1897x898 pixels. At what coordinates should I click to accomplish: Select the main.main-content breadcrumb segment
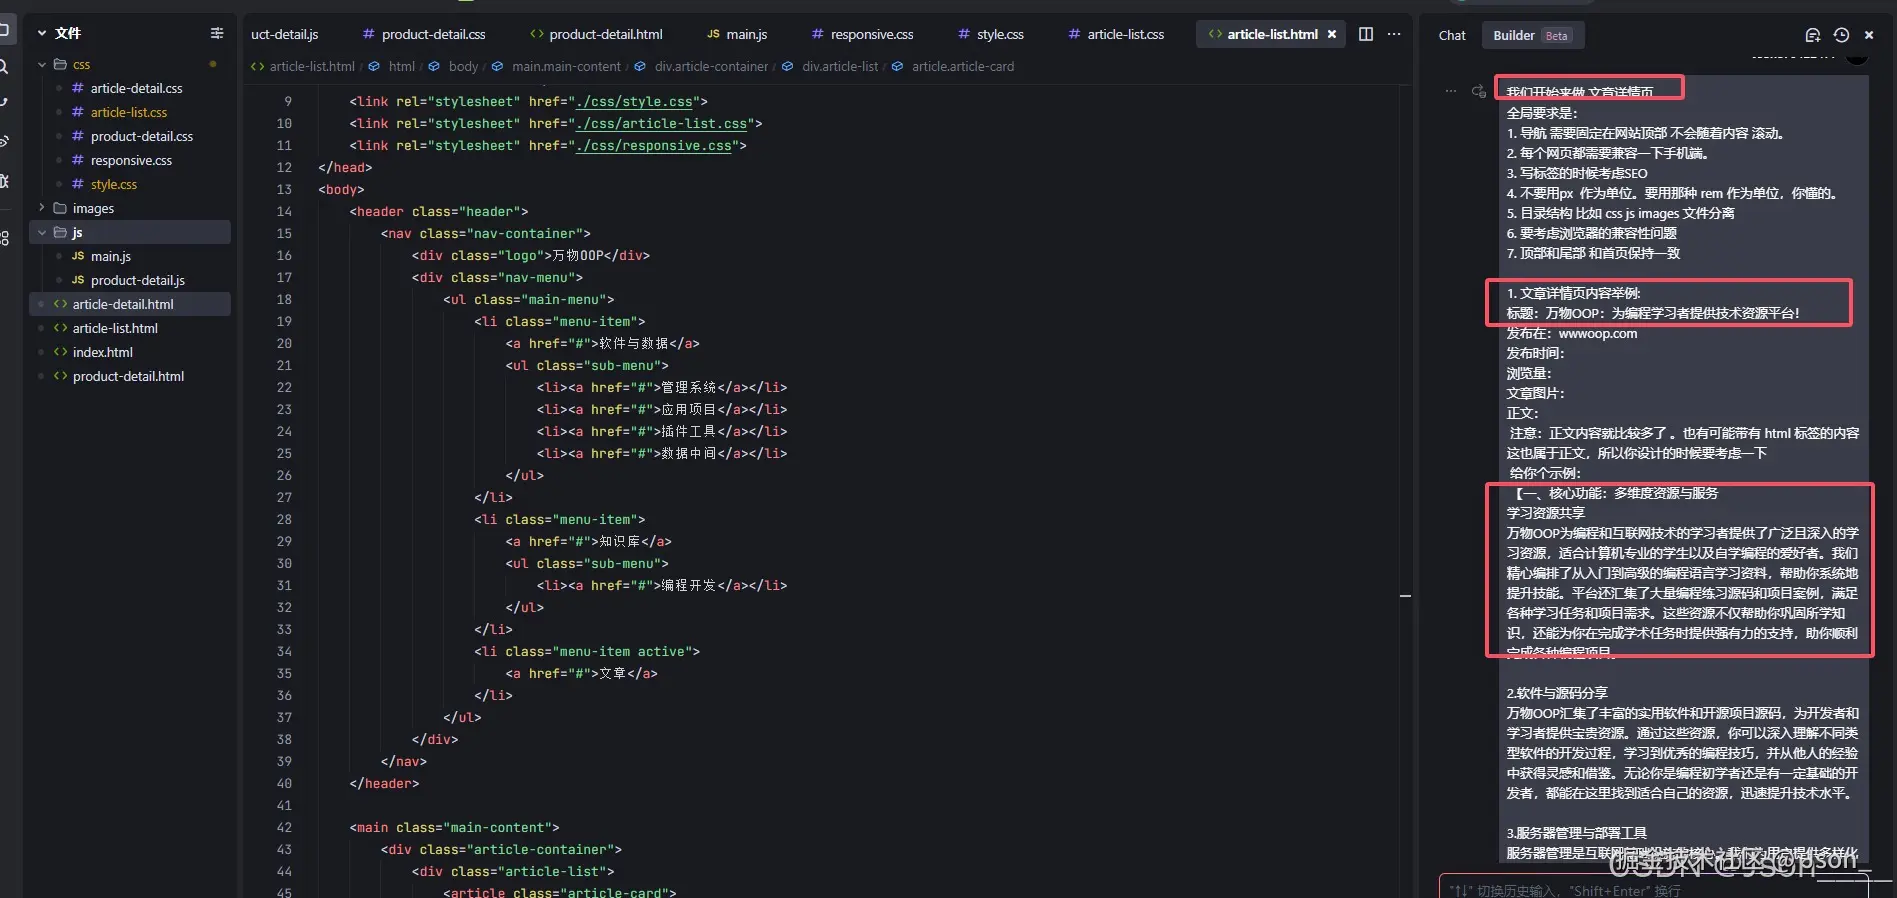pos(566,66)
